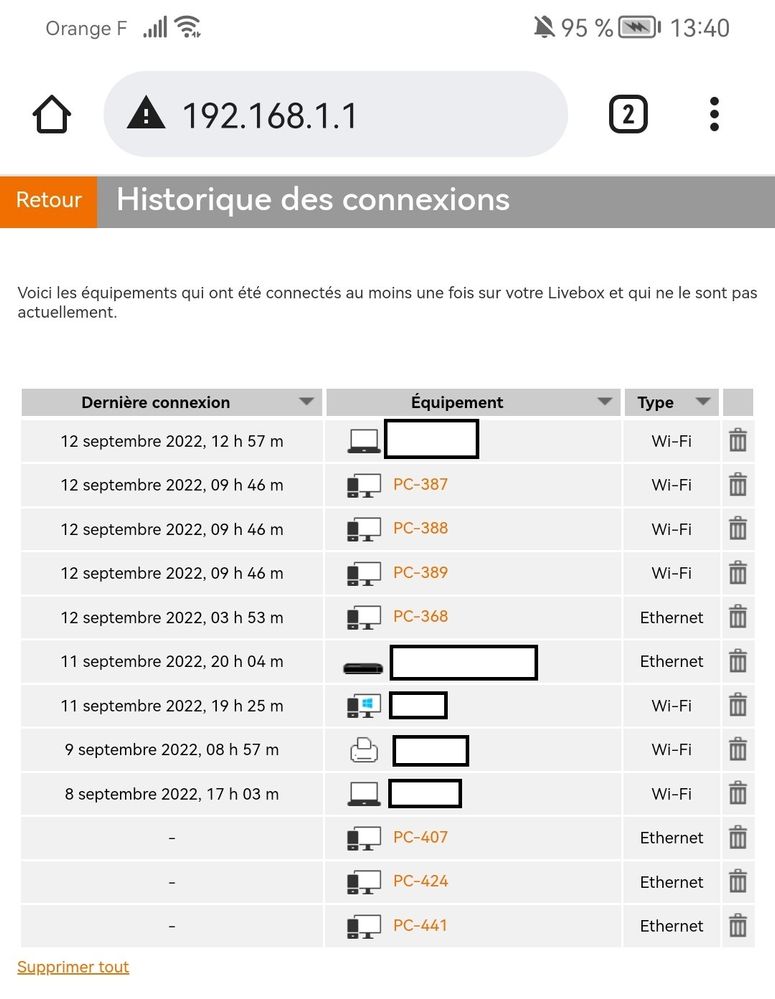
Task: Click the Retour button
Action: point(48,200)
